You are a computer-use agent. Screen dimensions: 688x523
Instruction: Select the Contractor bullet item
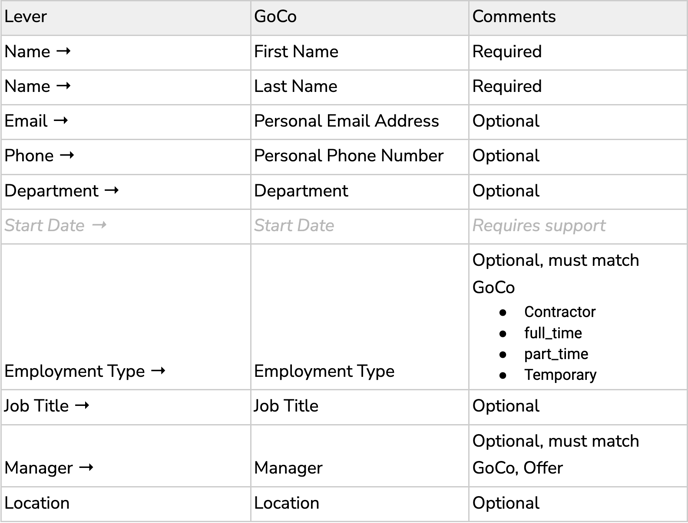560,312
